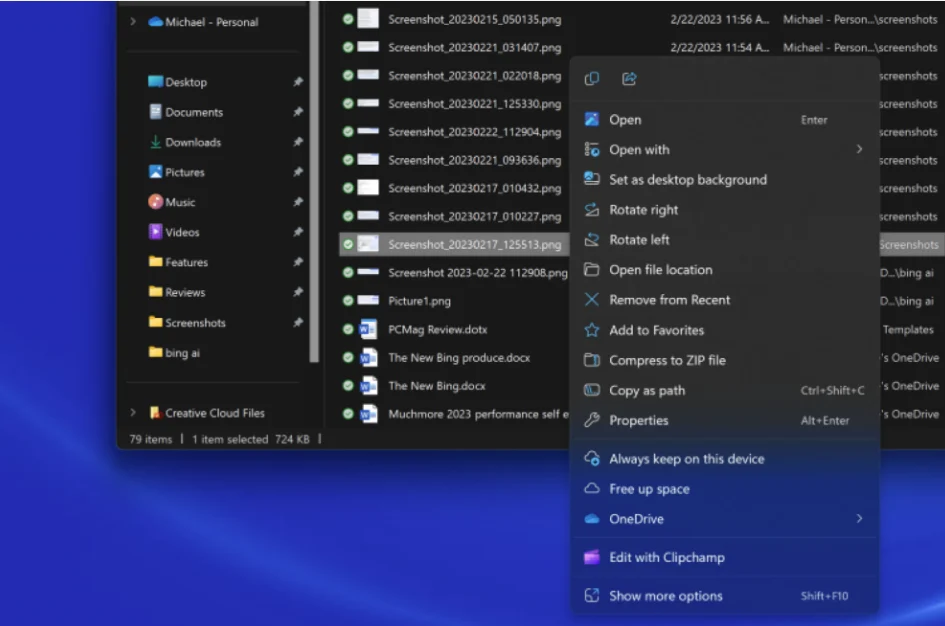
Task: Select file Screenshot_20230215_050135.png
Action: [474, 19]
